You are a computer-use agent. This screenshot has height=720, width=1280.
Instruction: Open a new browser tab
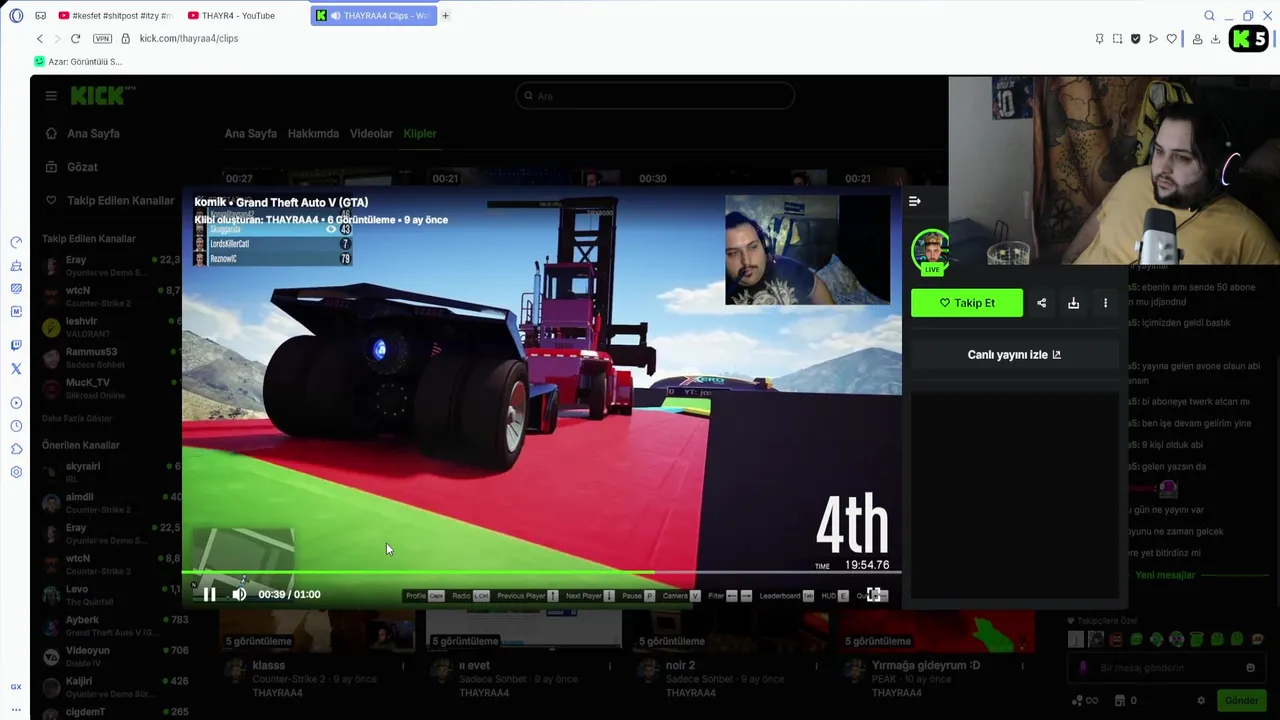[x=445, y=15]
